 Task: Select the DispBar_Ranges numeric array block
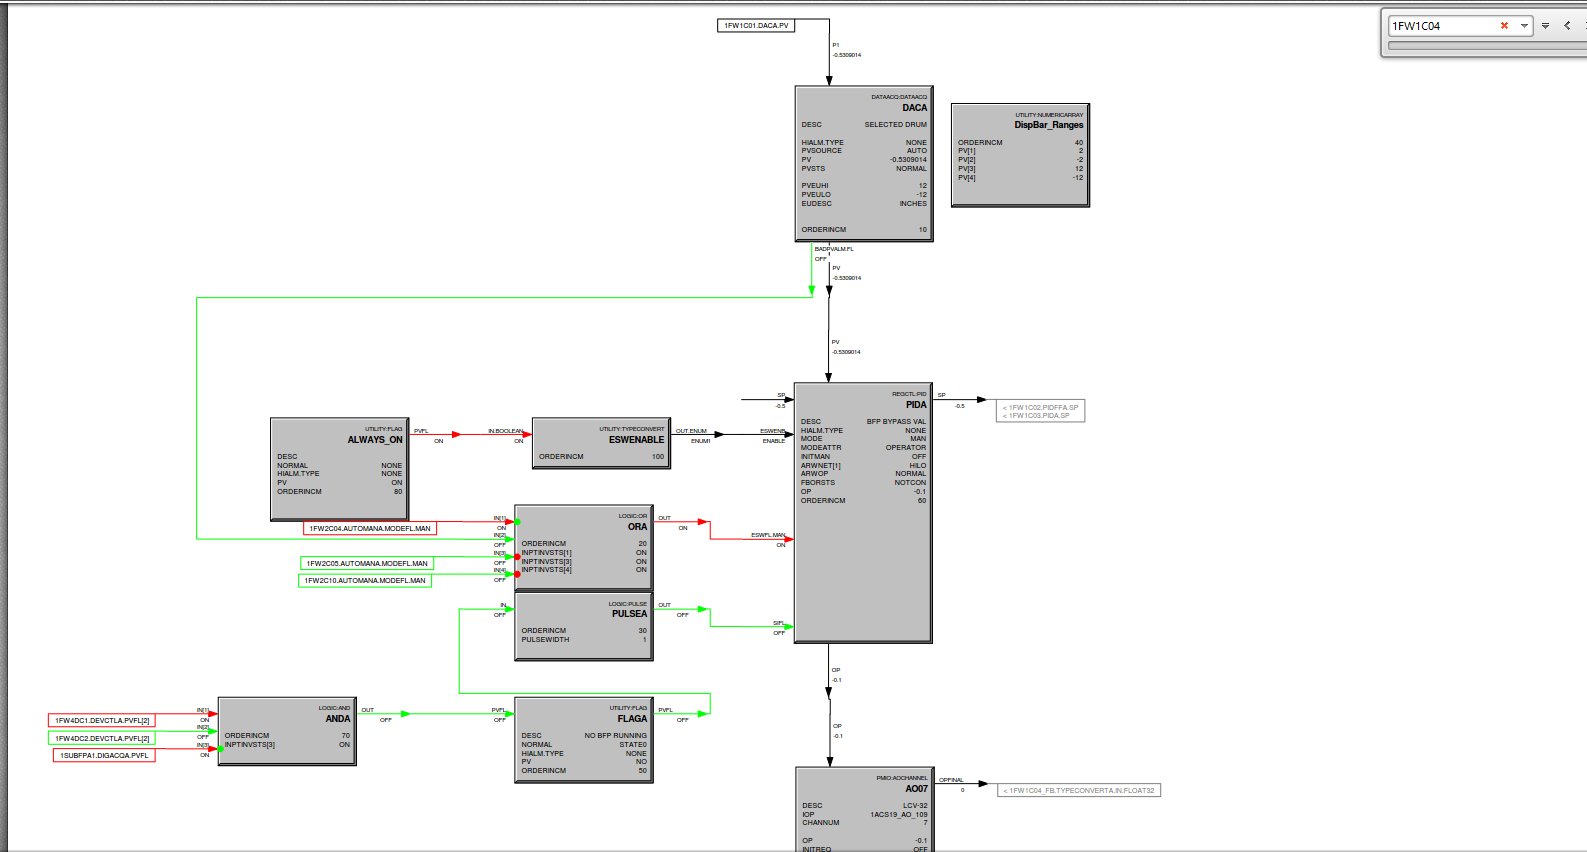coord(1020,155)
